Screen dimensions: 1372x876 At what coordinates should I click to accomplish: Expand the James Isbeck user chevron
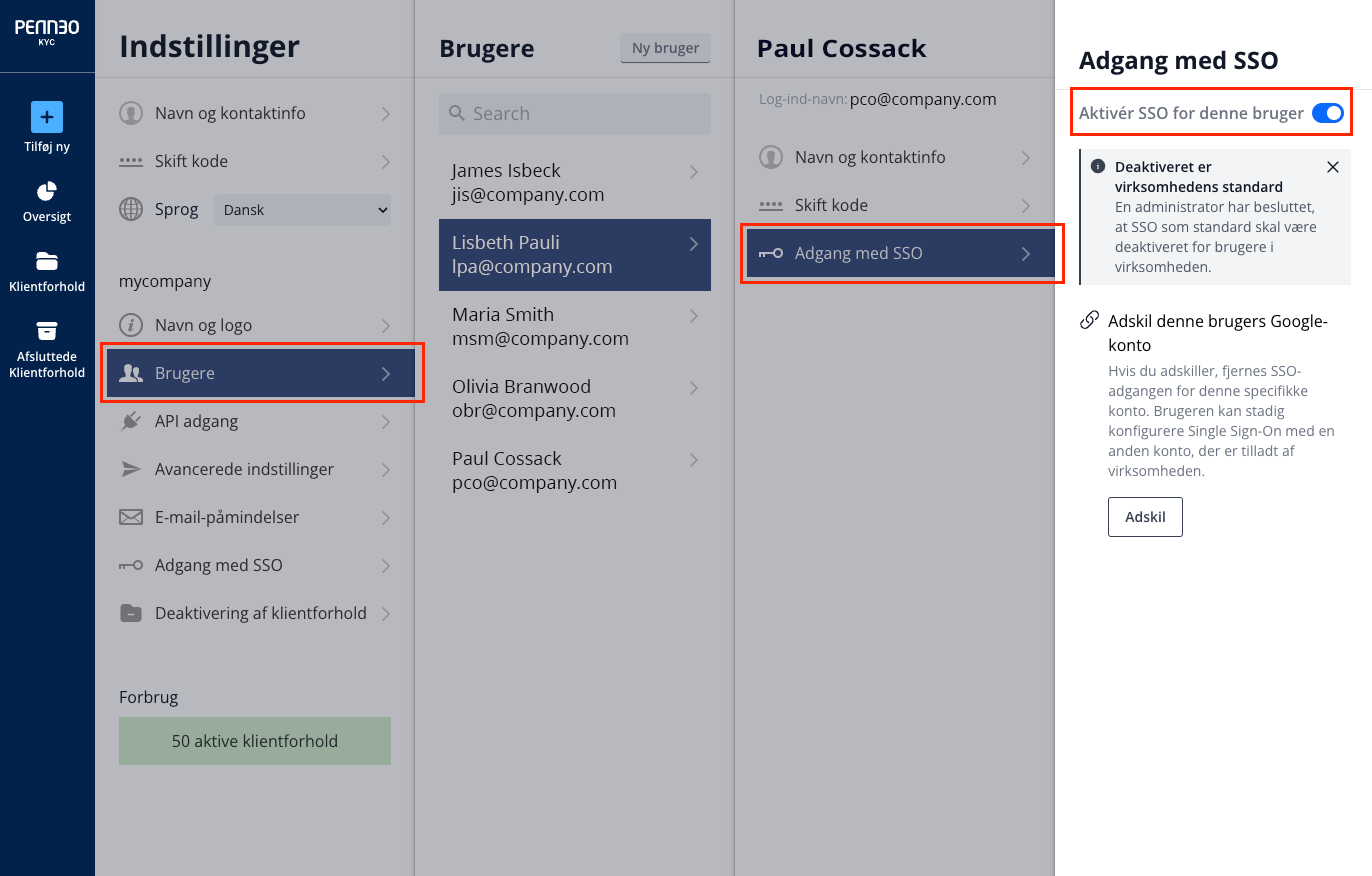[694, 172]
